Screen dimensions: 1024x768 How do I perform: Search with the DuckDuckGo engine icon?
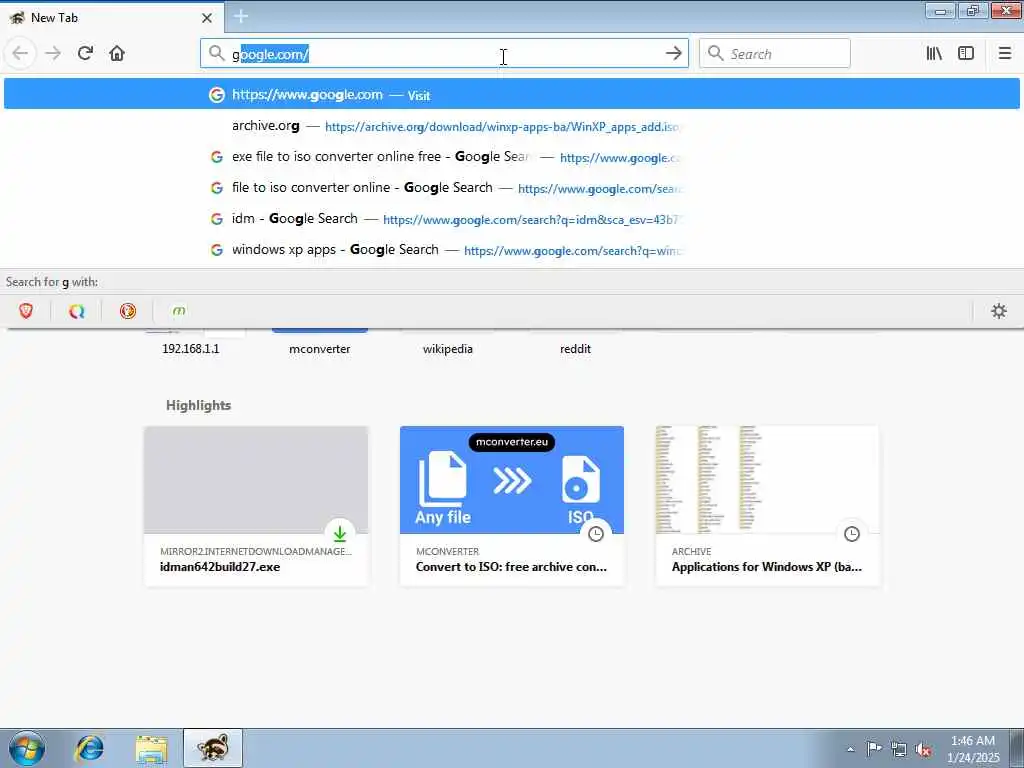[x=128, y=311]
